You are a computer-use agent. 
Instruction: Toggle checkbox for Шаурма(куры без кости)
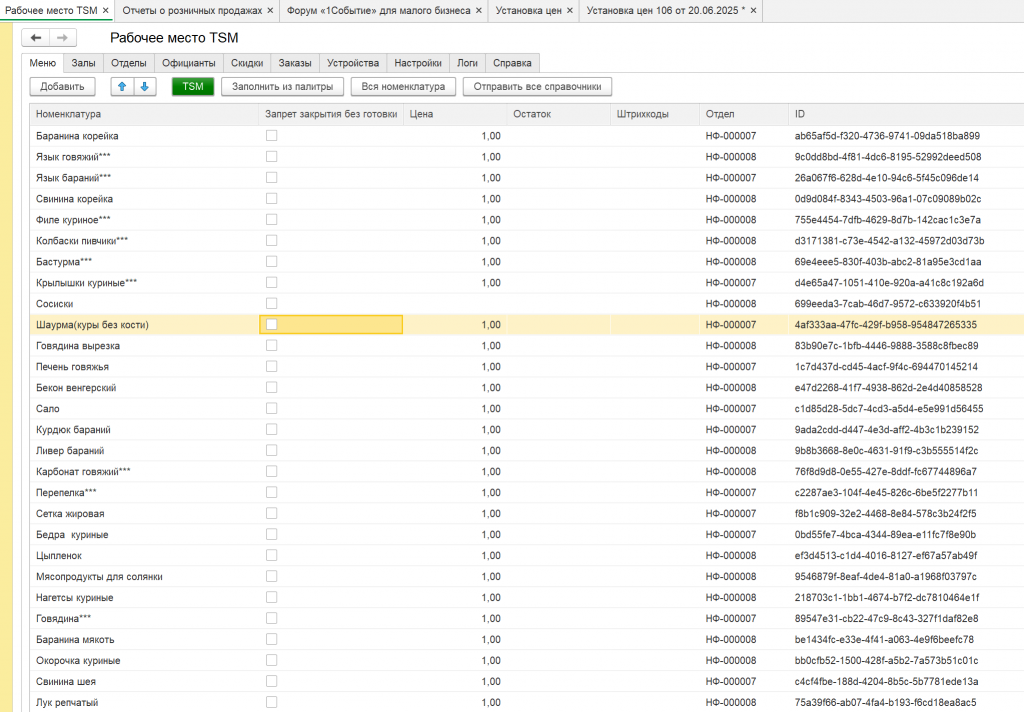[x=272, y=324]
